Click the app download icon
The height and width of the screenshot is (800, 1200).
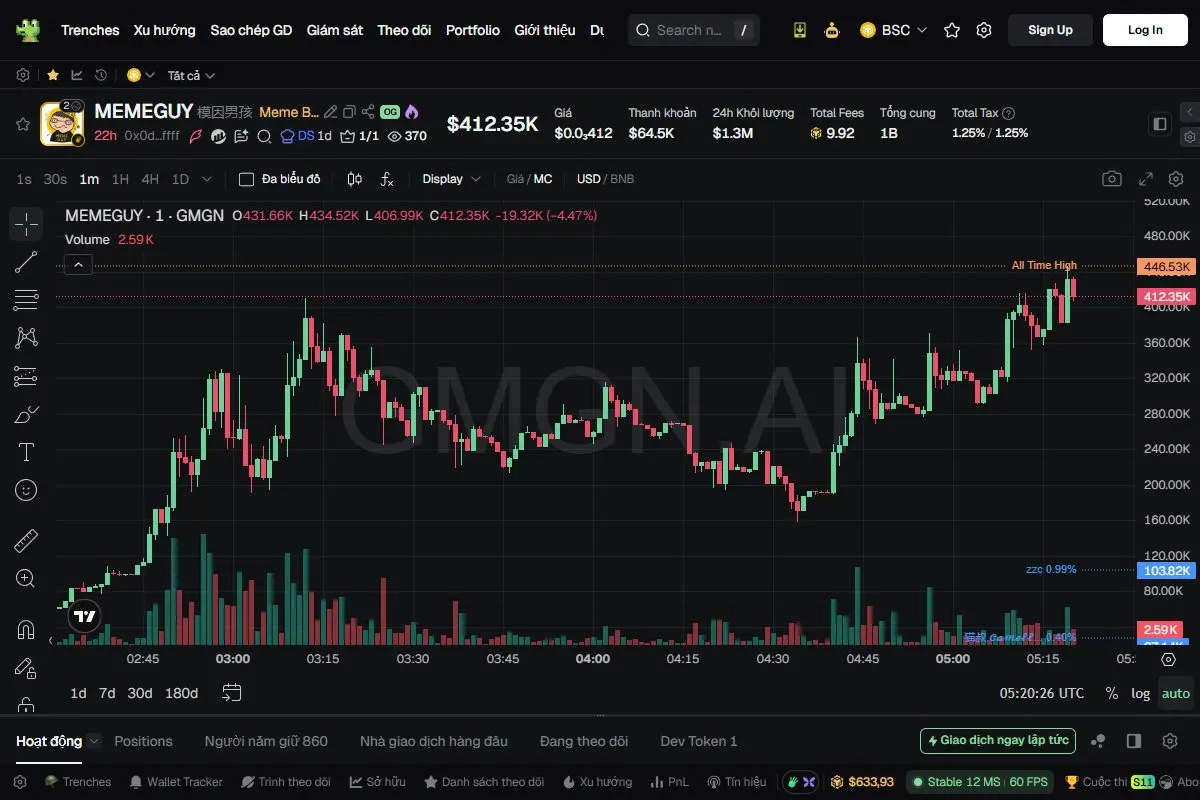coord(799,30)
